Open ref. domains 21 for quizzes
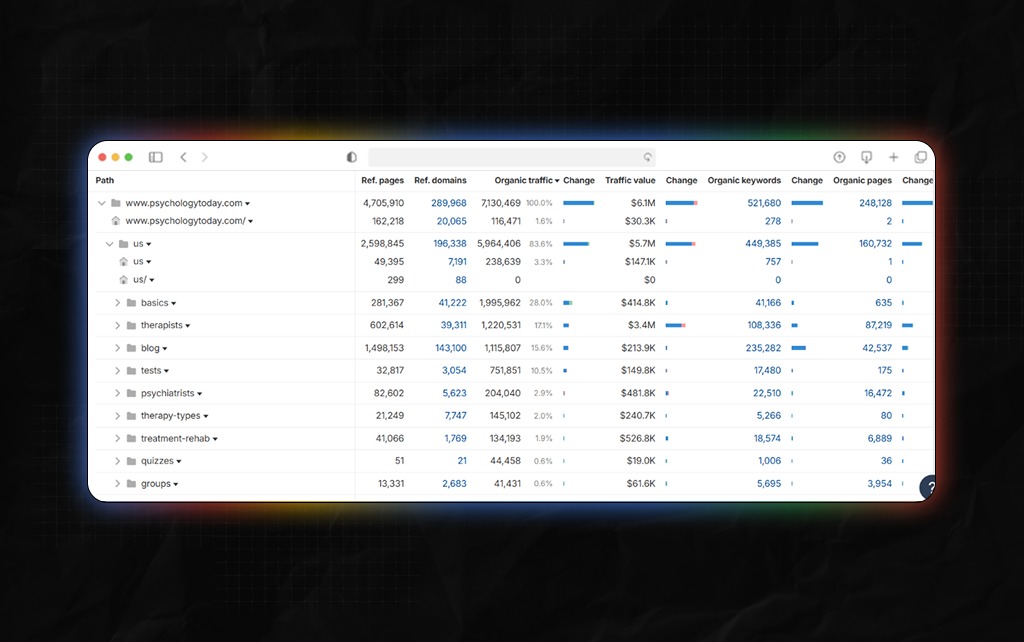This screenshot has width=1024, height=642. tap(462, 461)
